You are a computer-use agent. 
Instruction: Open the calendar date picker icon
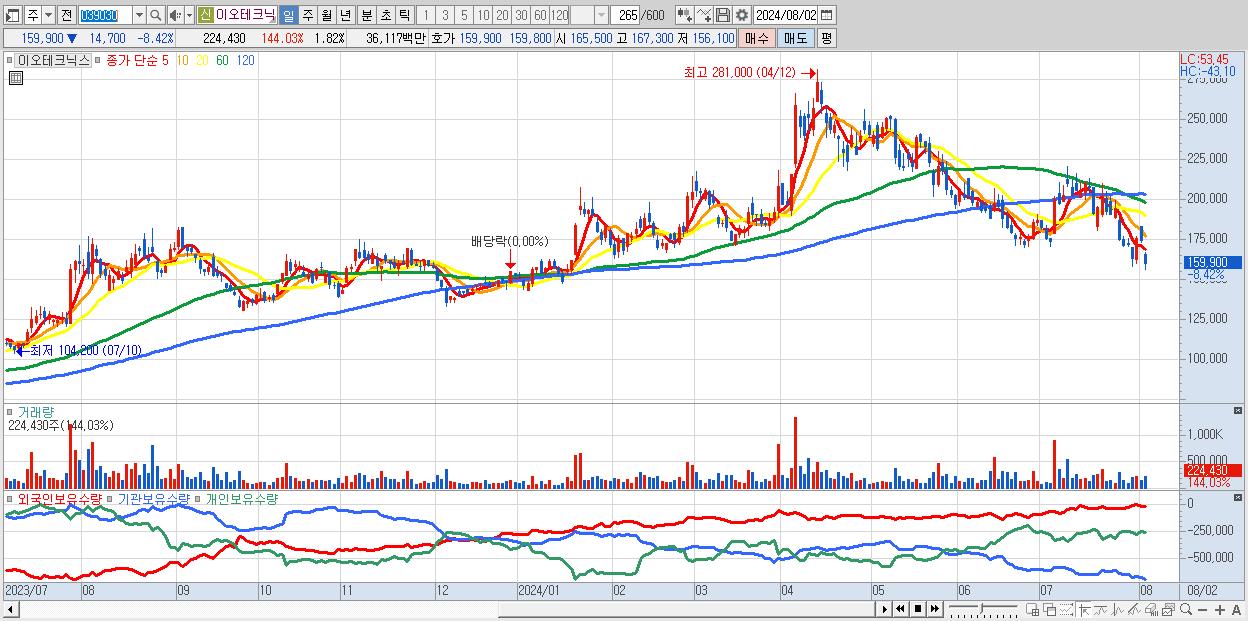pos(827,15)
